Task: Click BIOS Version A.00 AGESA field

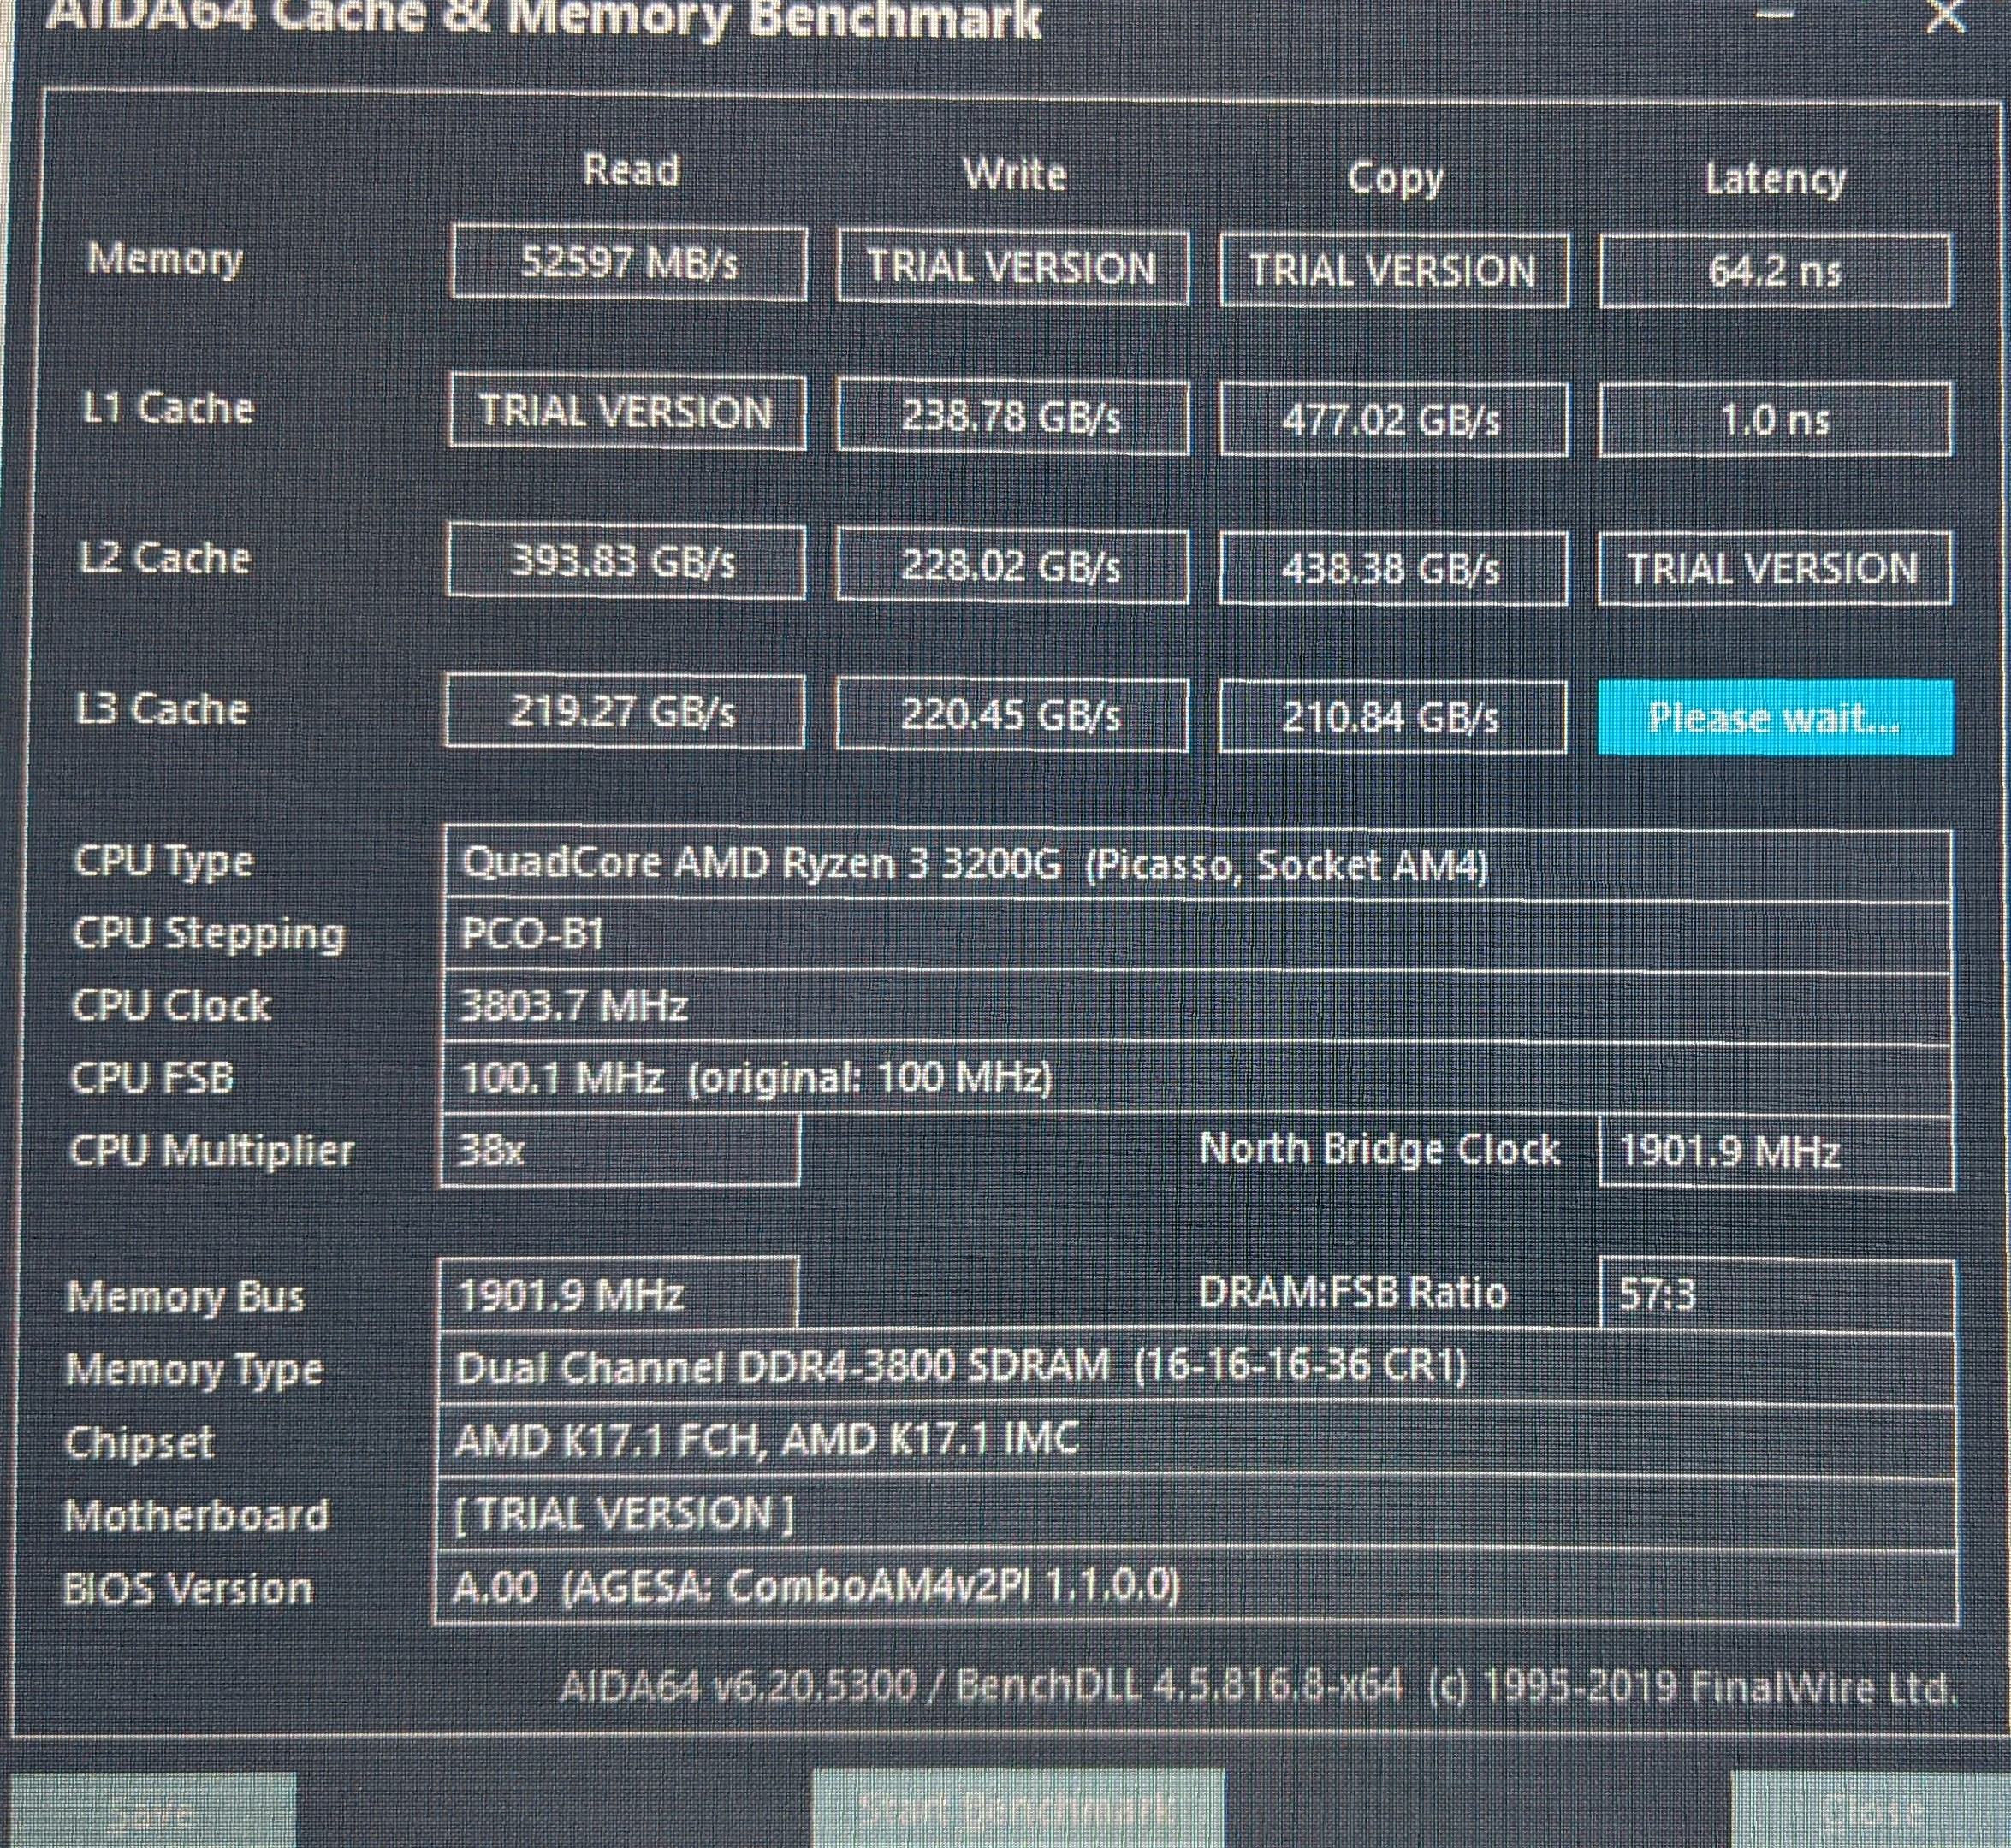Action: (x=1196, y=1588)
